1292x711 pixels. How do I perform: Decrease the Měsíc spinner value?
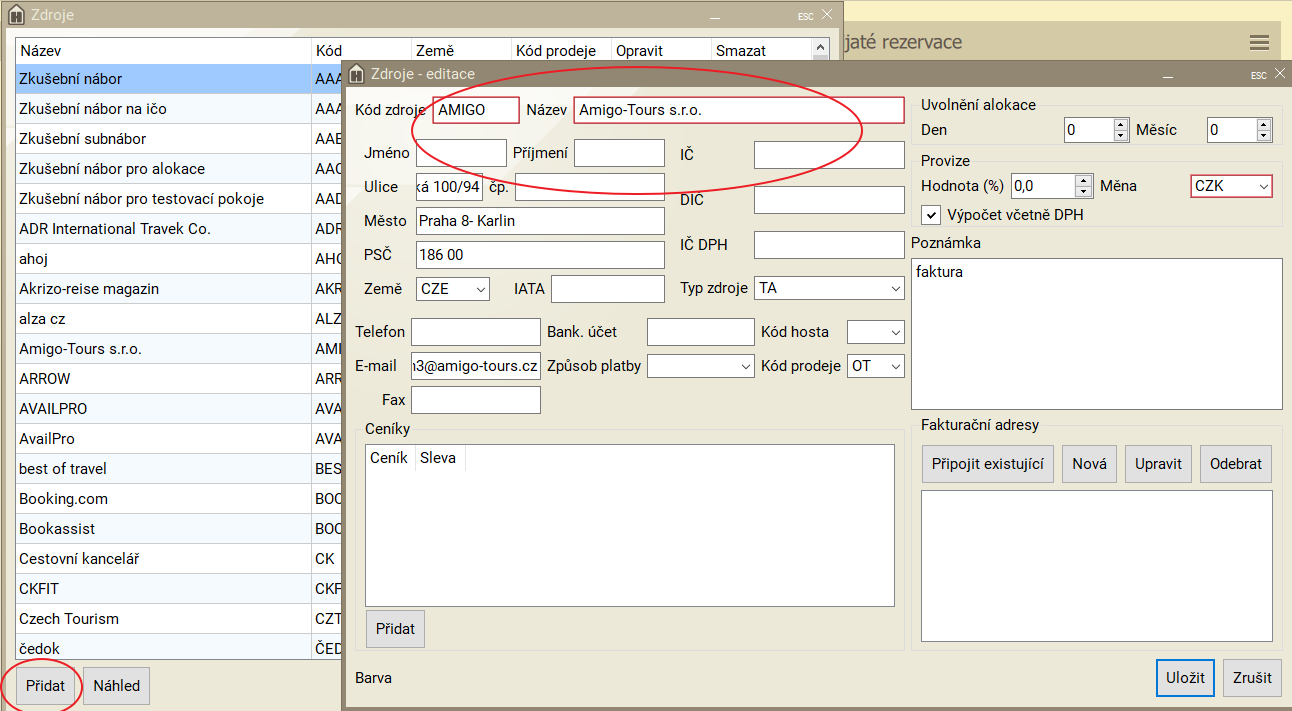(x=1264, y=136)
